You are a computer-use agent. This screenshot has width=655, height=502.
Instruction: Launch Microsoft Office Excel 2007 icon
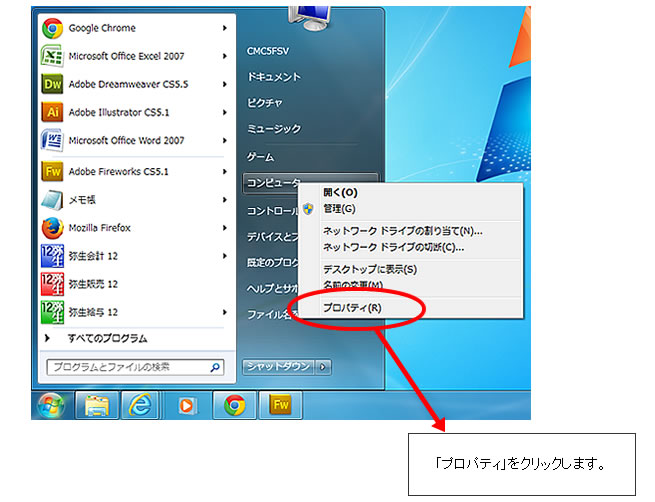coord(52,56)
